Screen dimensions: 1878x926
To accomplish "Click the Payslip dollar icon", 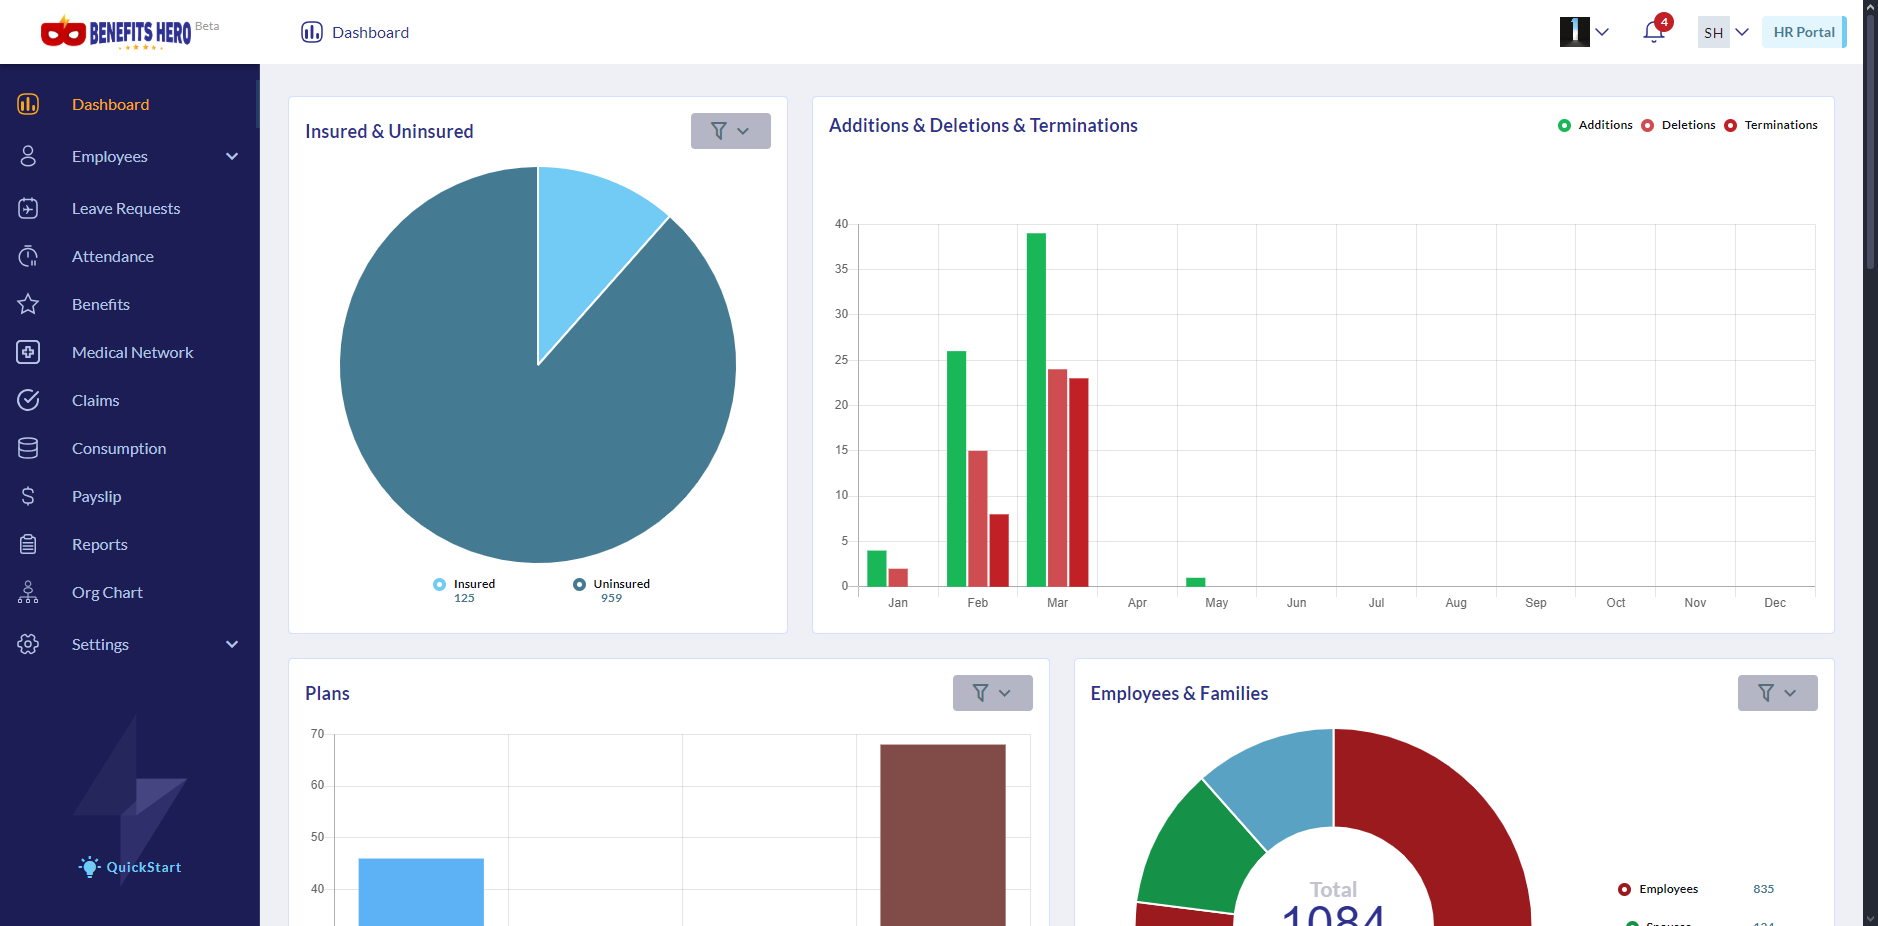I will 28,496.
